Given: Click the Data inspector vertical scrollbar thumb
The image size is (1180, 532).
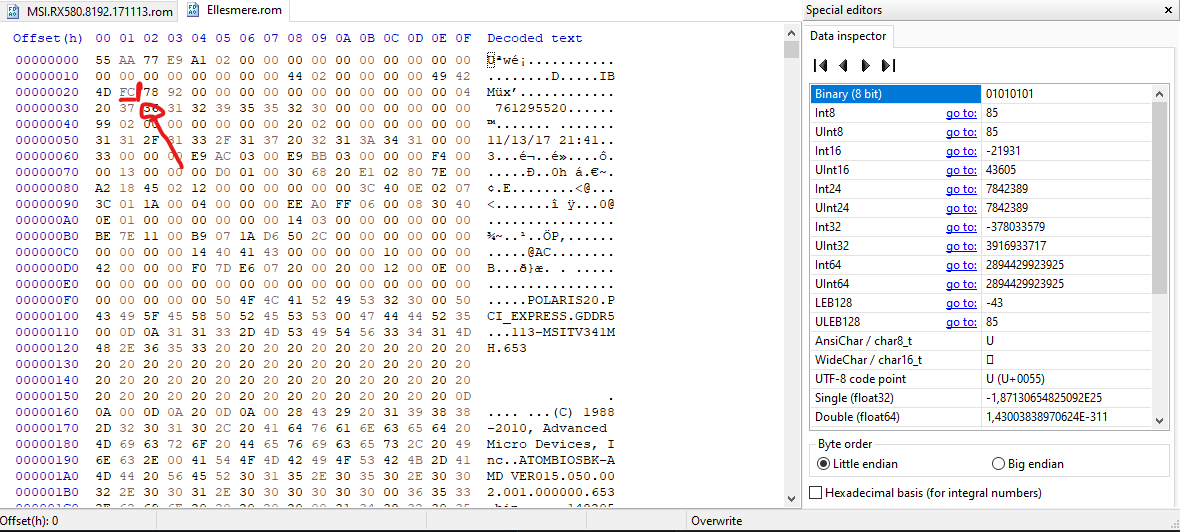Looking at the screenshot, I should coord(1159,196).
